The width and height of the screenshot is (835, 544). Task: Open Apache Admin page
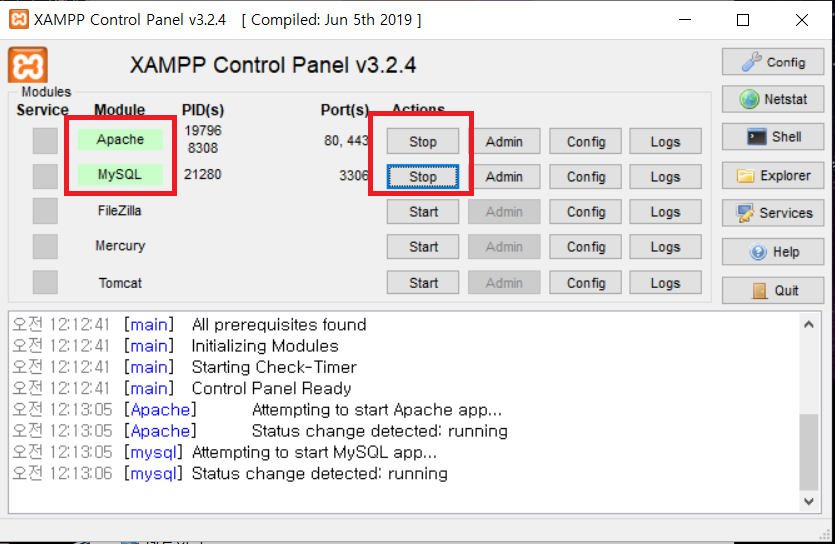(x=504, y=142)
